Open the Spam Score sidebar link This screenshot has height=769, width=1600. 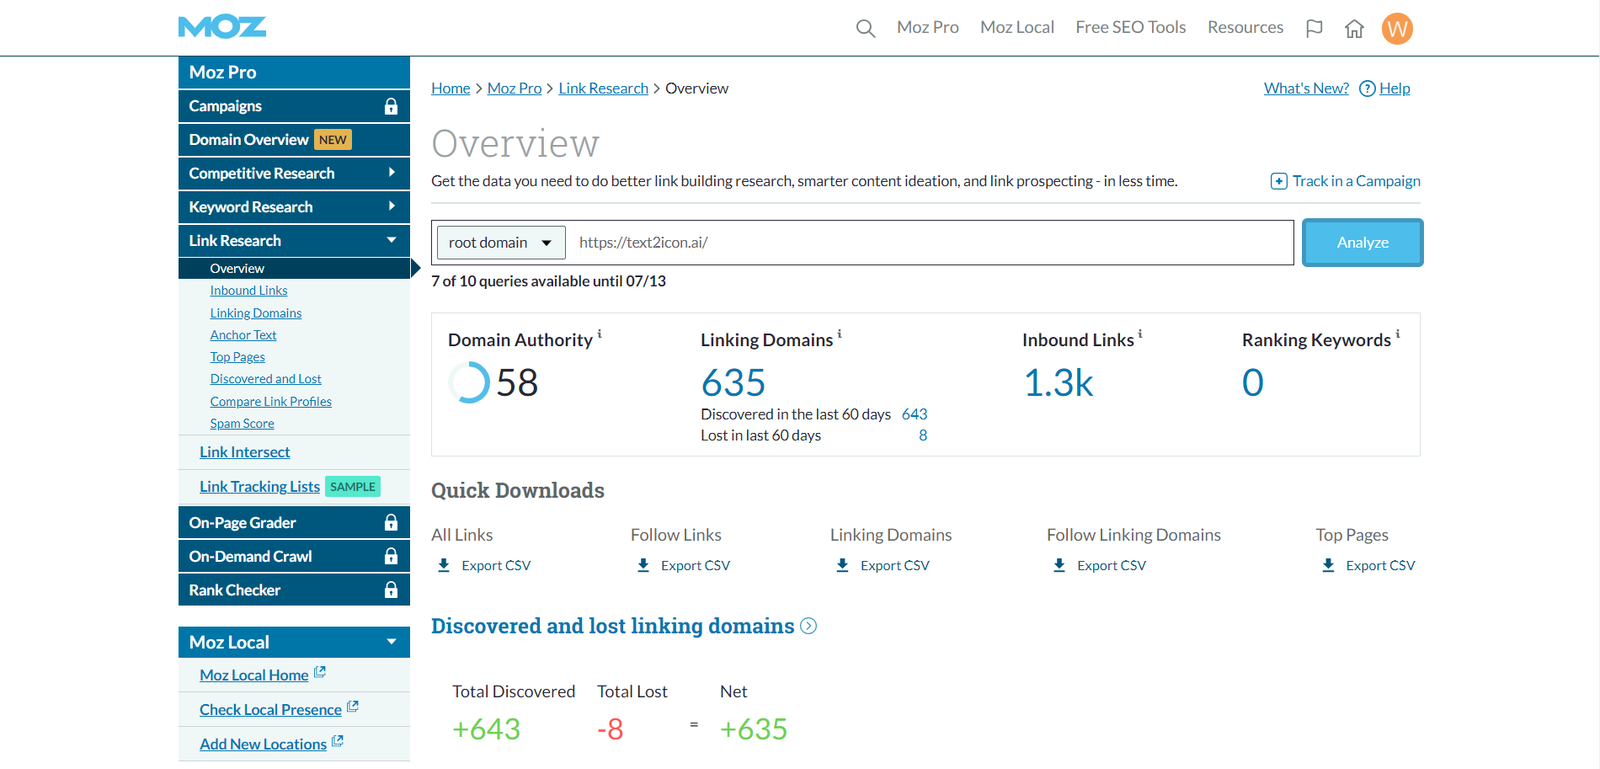click(x=242, y=424)
